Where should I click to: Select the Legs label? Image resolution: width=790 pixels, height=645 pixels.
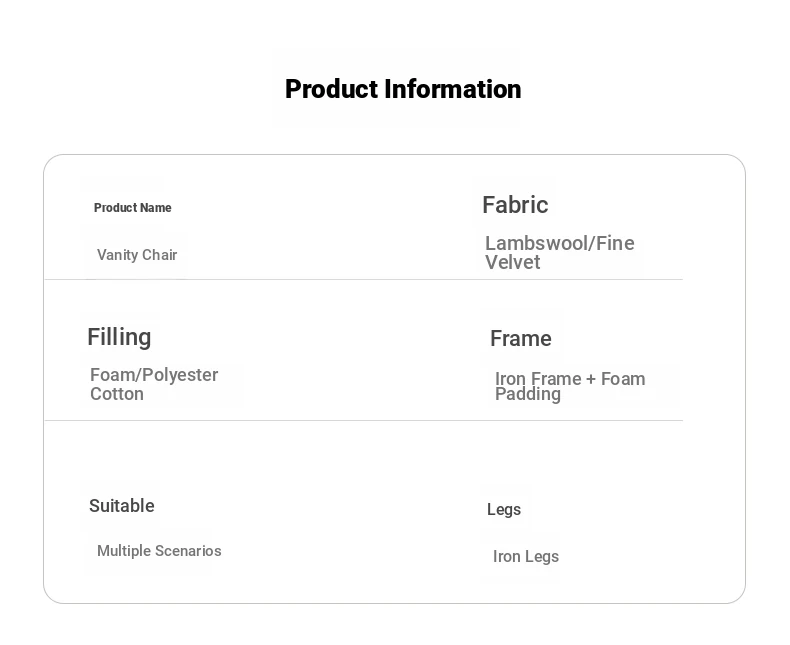(x=504, y=509)
